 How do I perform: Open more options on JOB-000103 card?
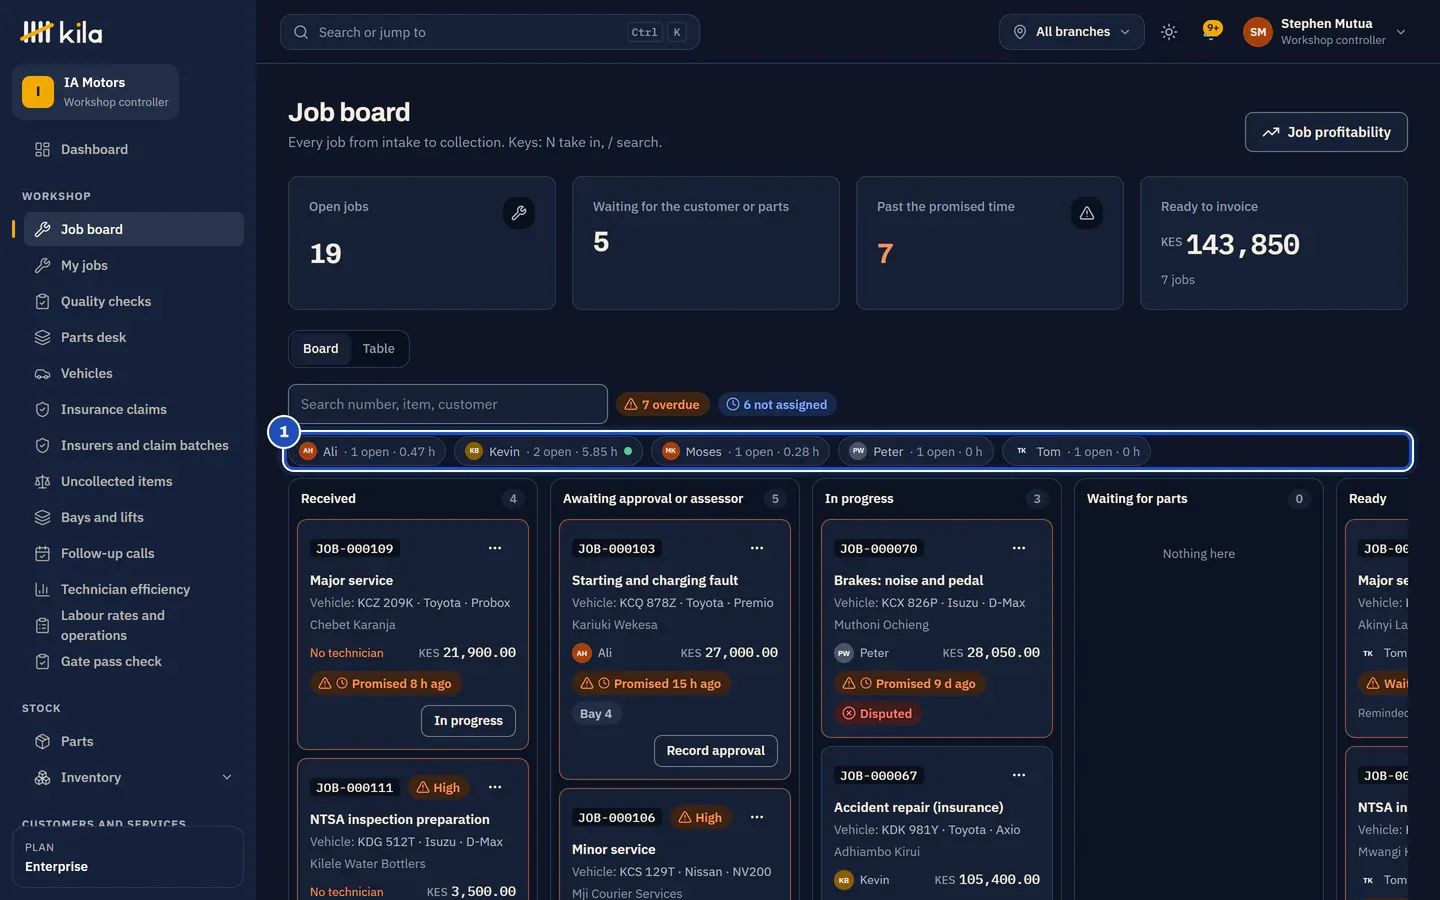tap(757, 548)
